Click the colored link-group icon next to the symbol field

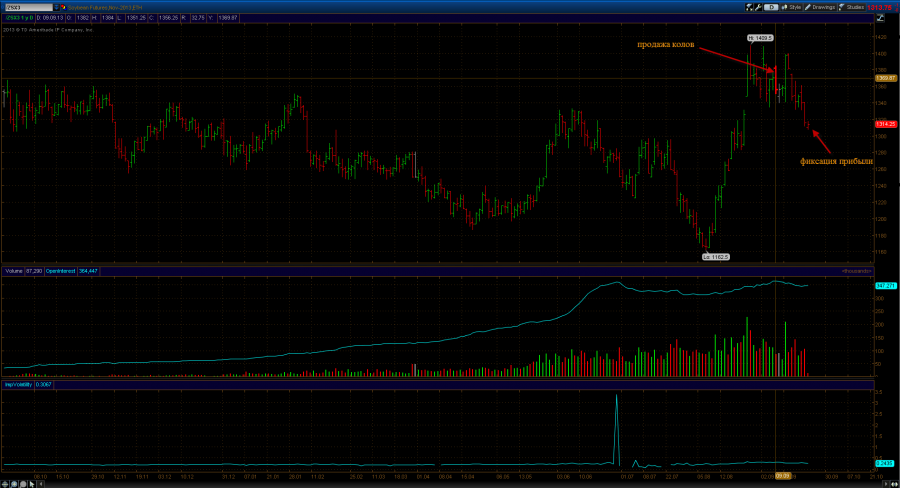64,7
